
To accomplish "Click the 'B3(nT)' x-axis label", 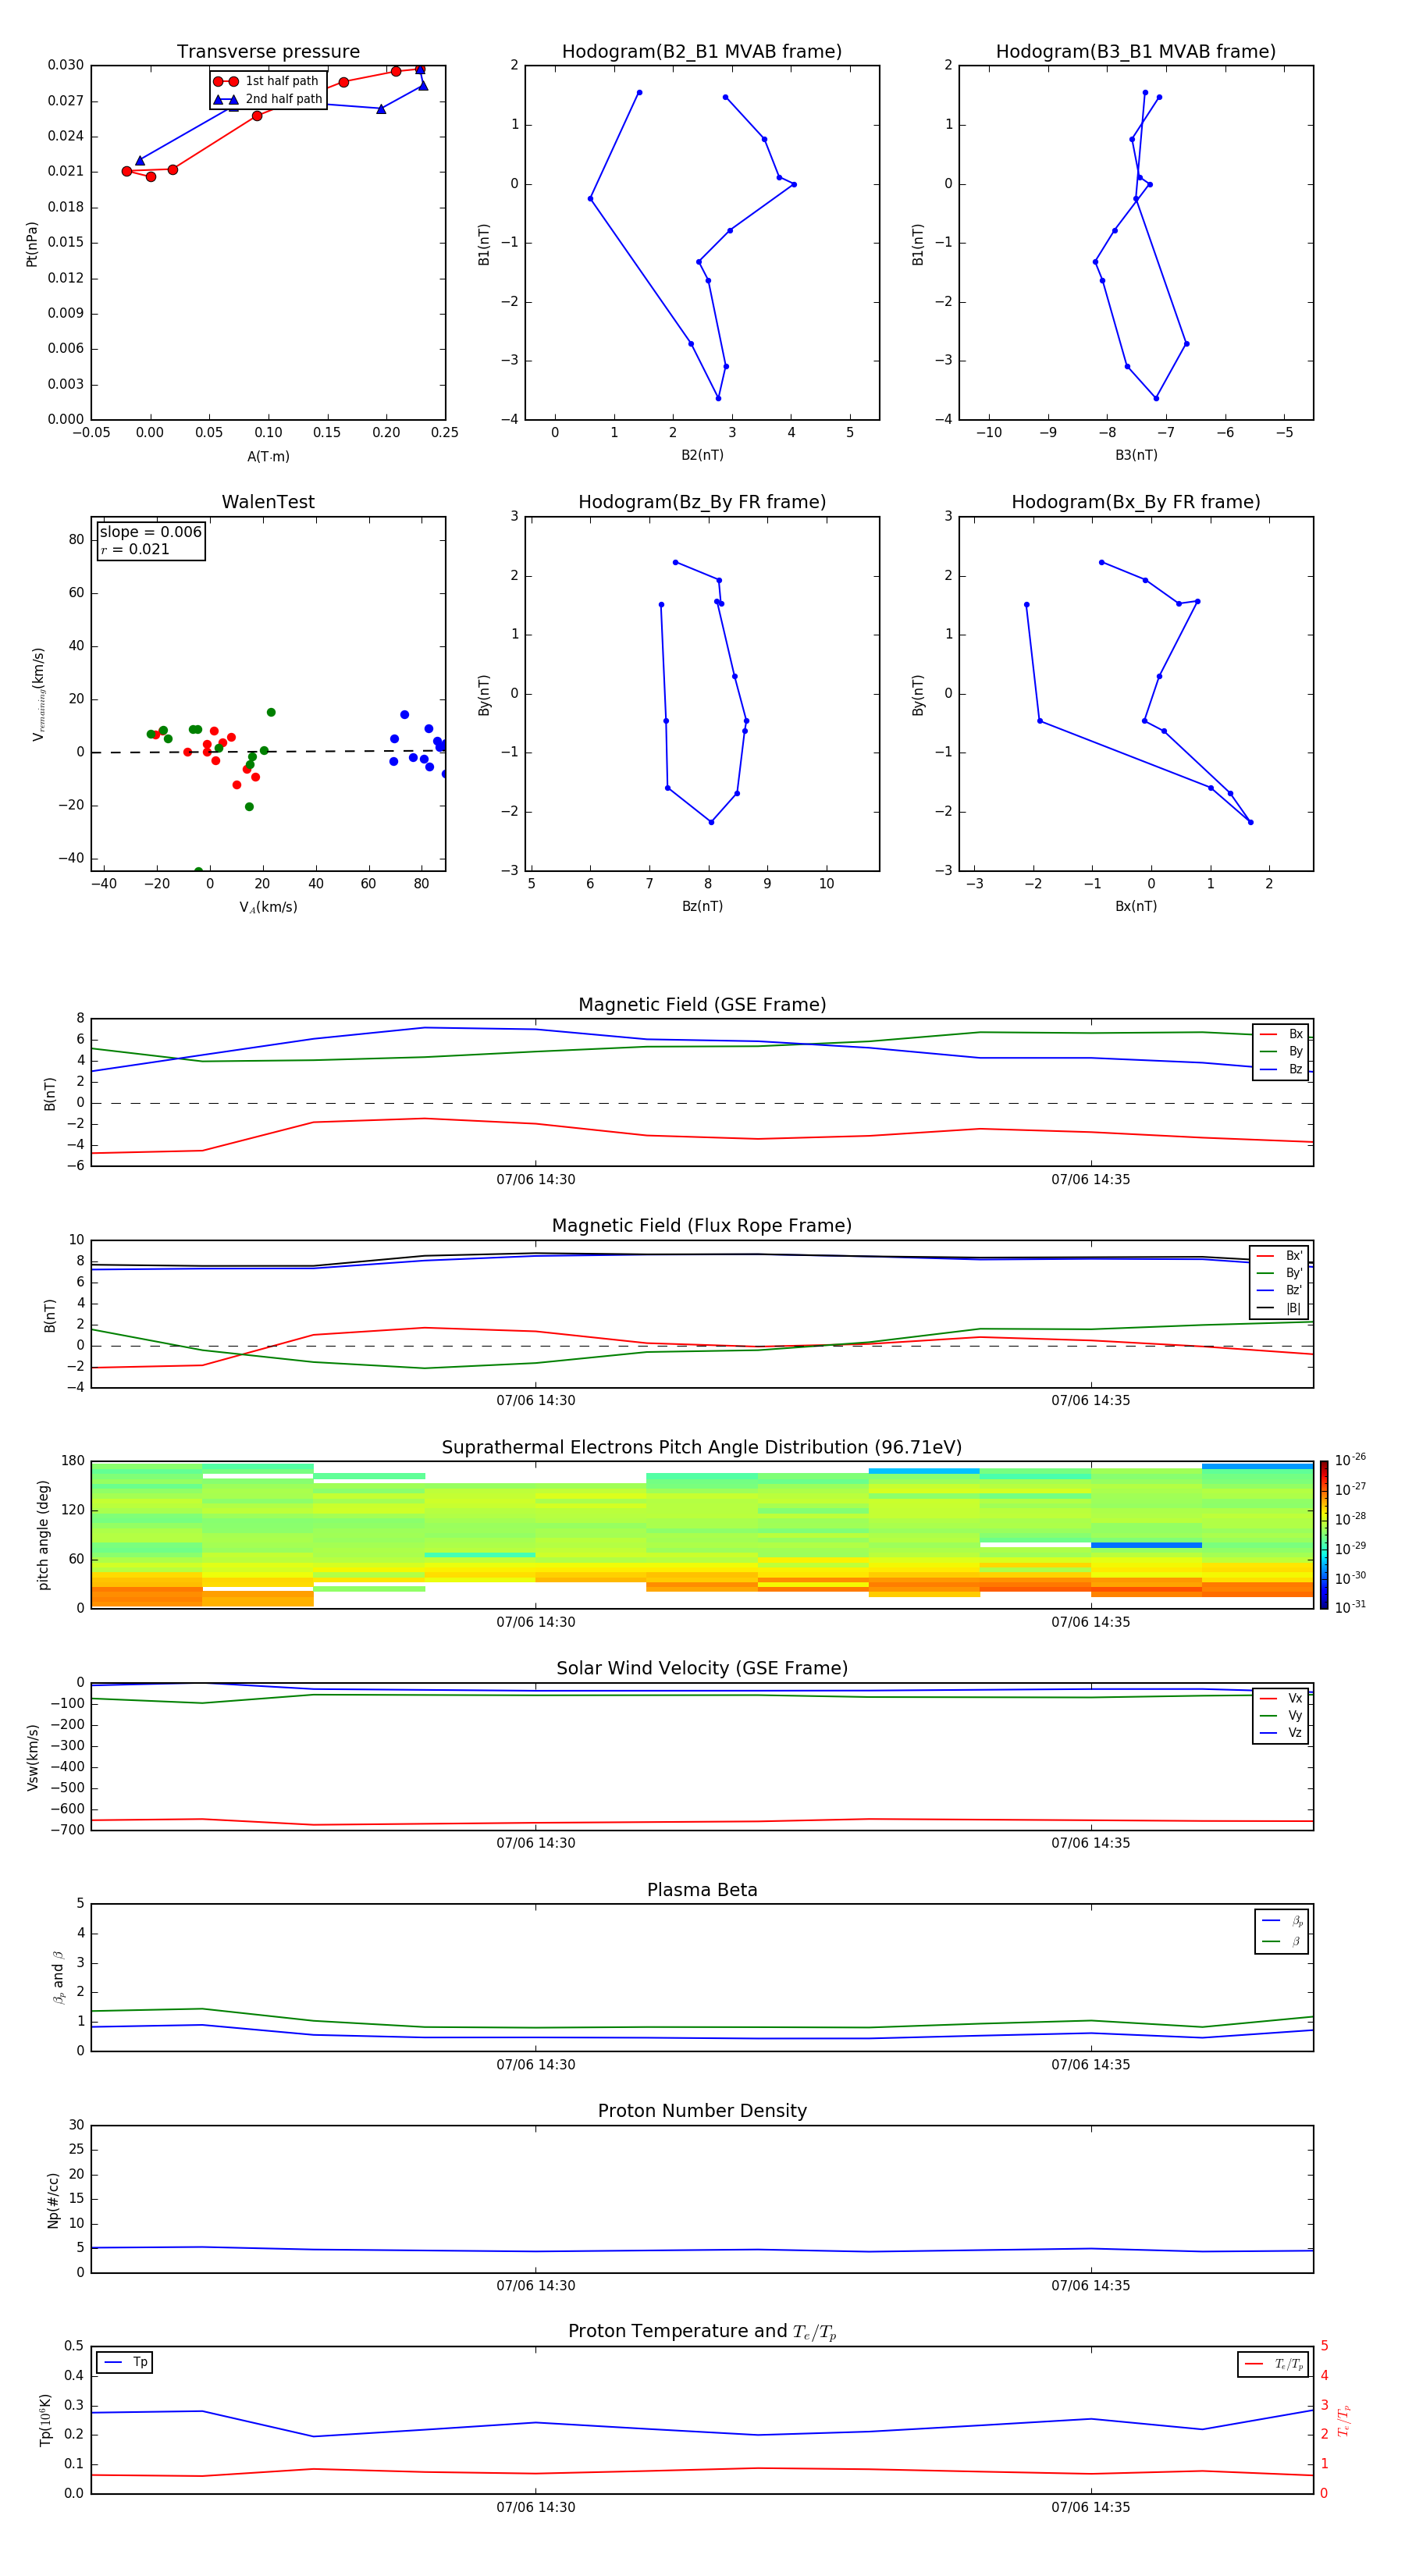I will click(1136, 455).
